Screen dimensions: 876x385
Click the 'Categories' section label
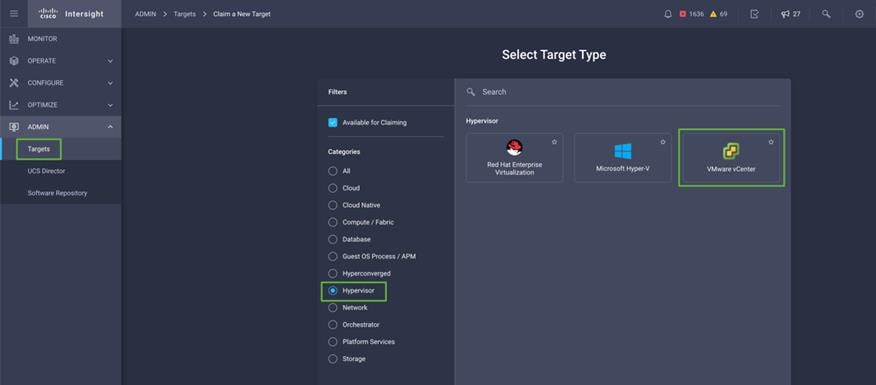point(344,151)
